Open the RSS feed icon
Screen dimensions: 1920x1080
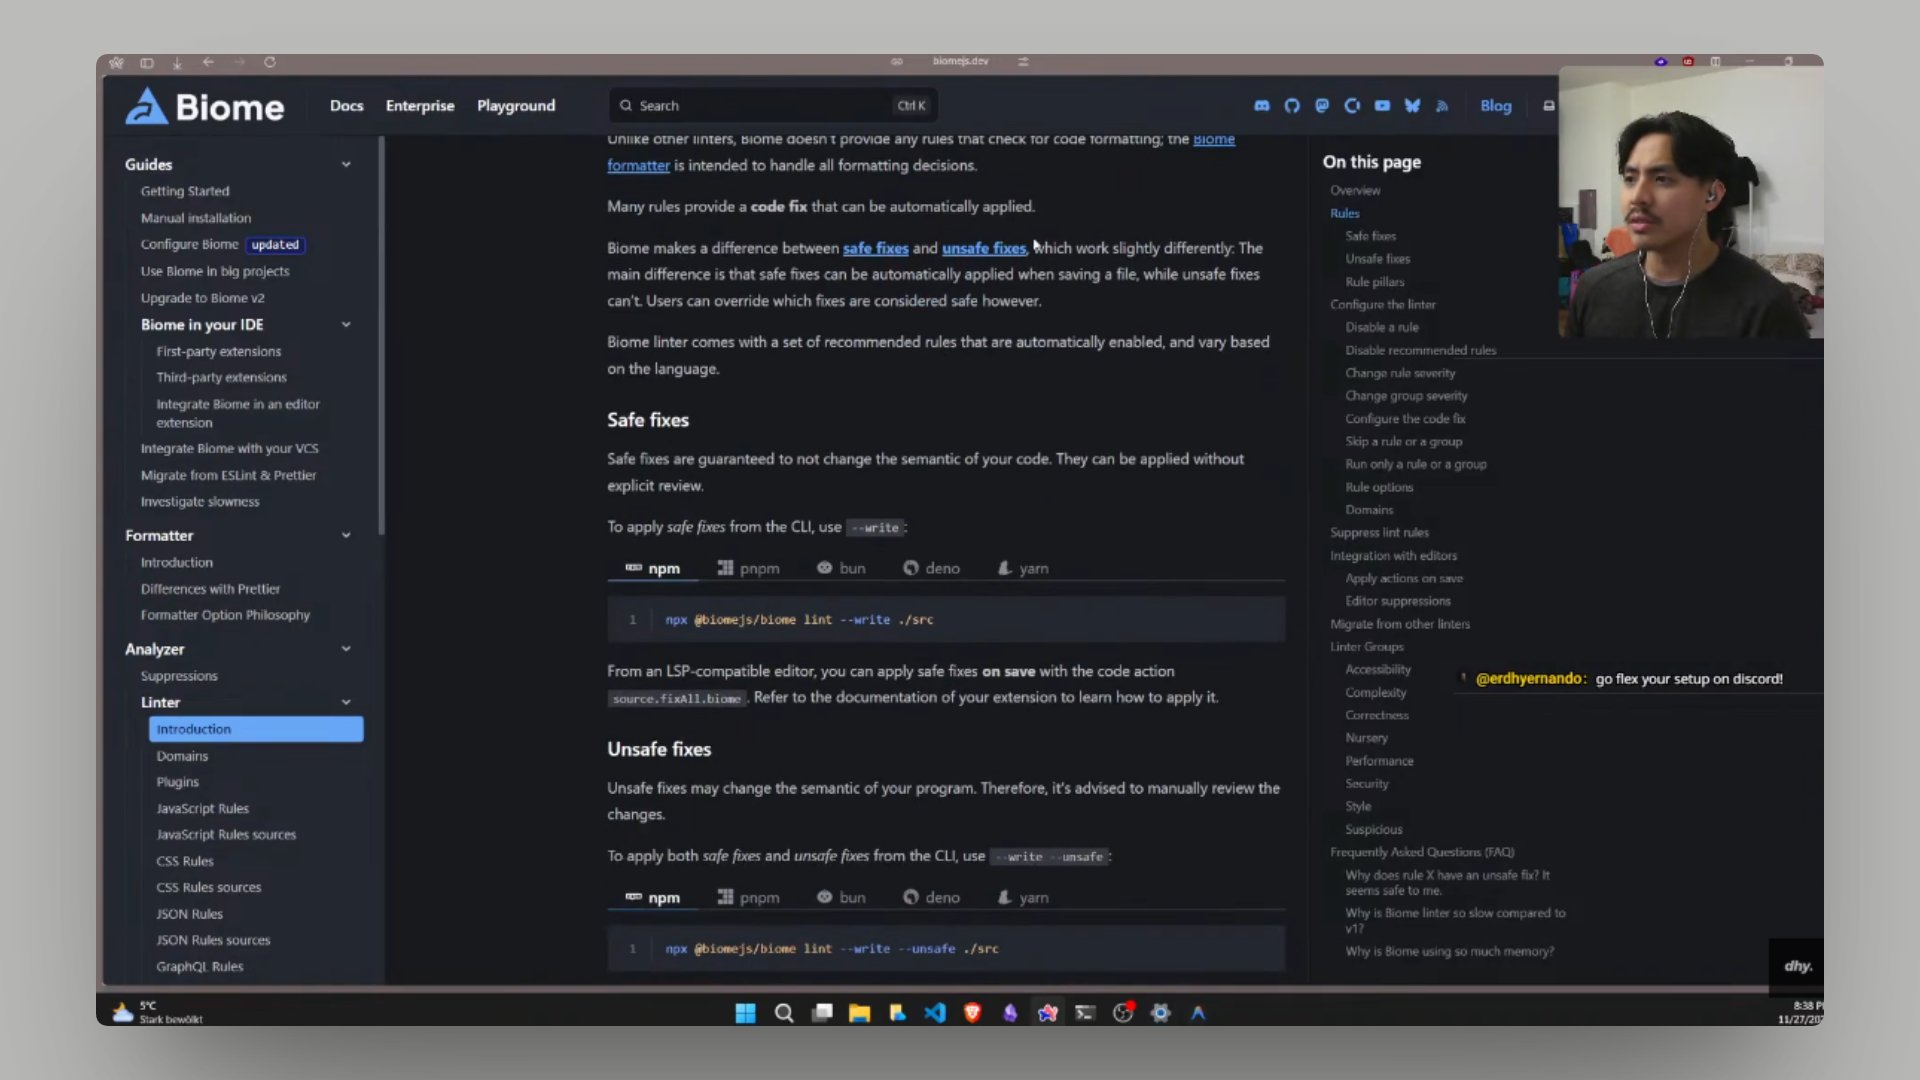[1442, 106]
